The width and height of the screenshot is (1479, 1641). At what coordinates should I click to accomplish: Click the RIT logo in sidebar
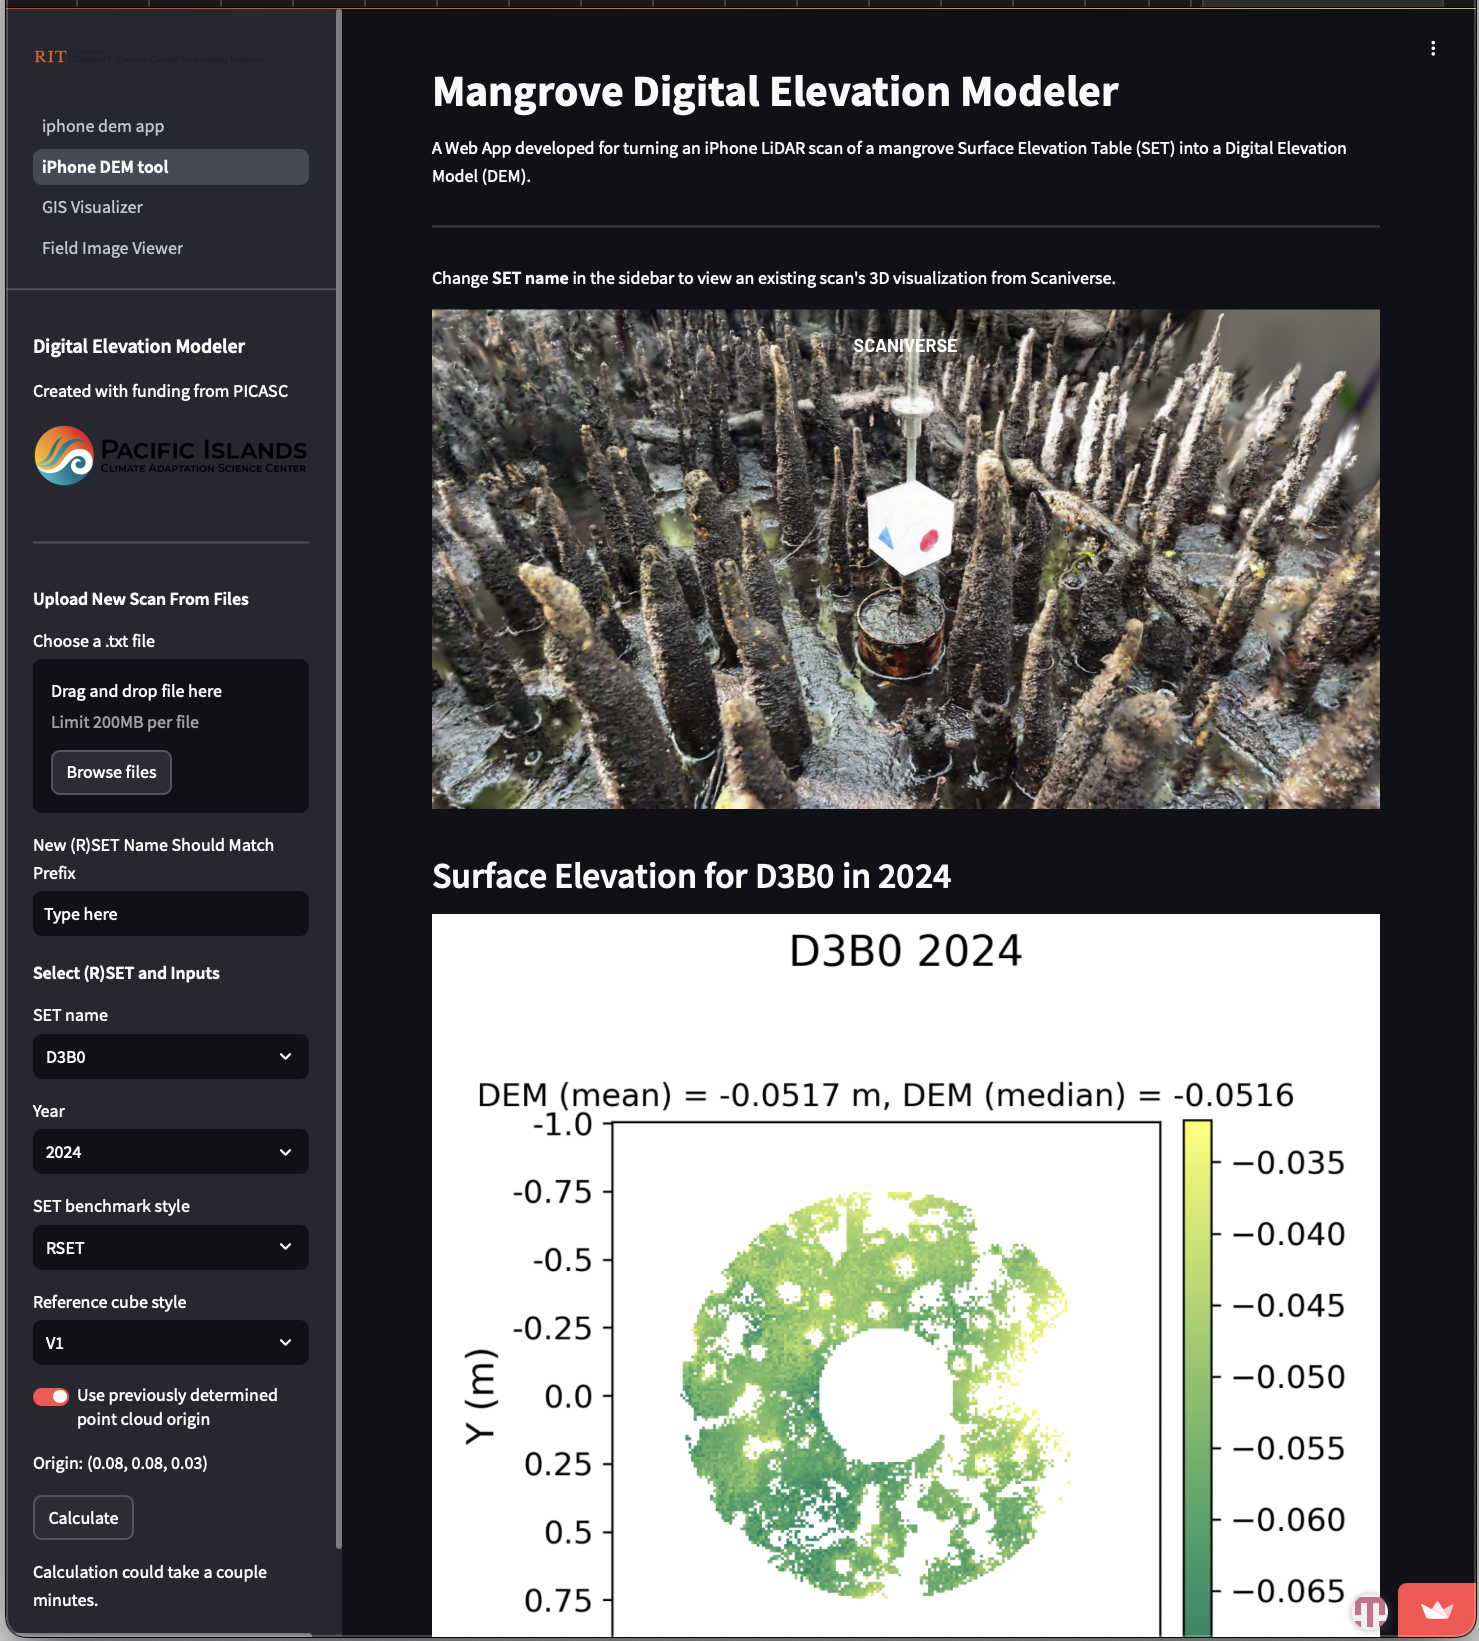point(50,57)
